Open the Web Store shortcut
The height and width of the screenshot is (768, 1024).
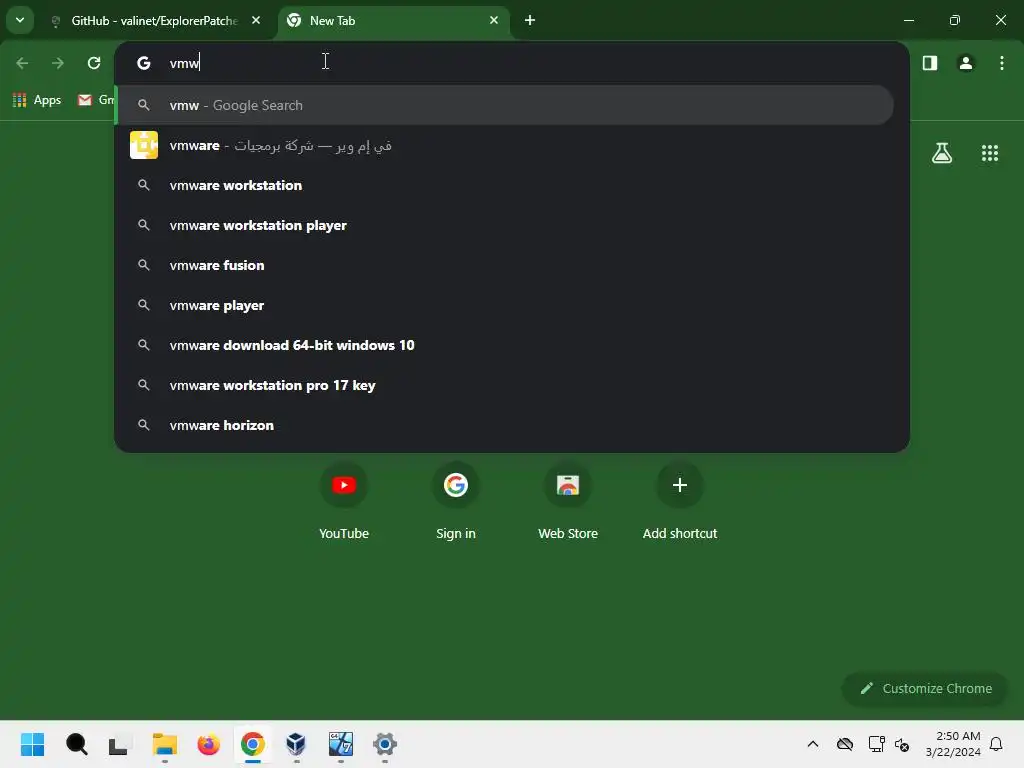[568, 502]
